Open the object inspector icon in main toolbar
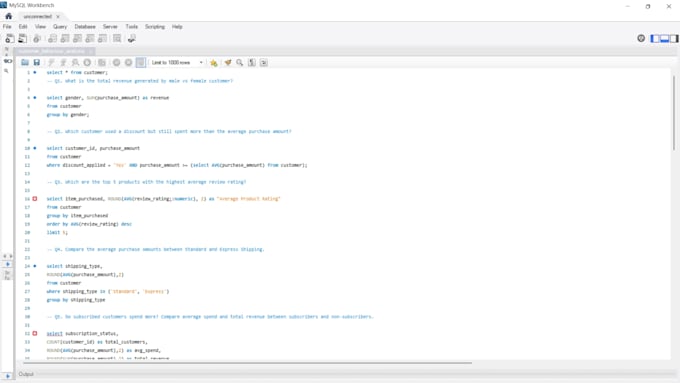The height and width of the screenshot is (383, 680). point(37,39)
